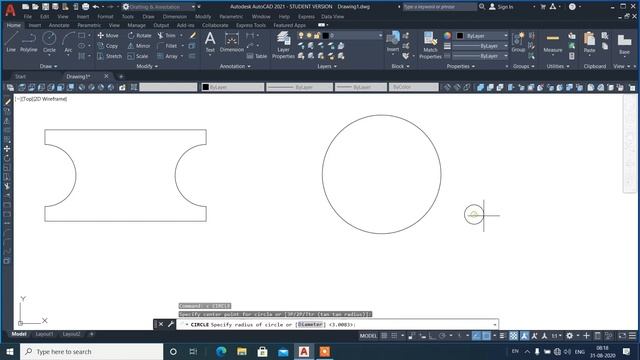
Task: Add a new layout with plus button
Action: (91, 334)
